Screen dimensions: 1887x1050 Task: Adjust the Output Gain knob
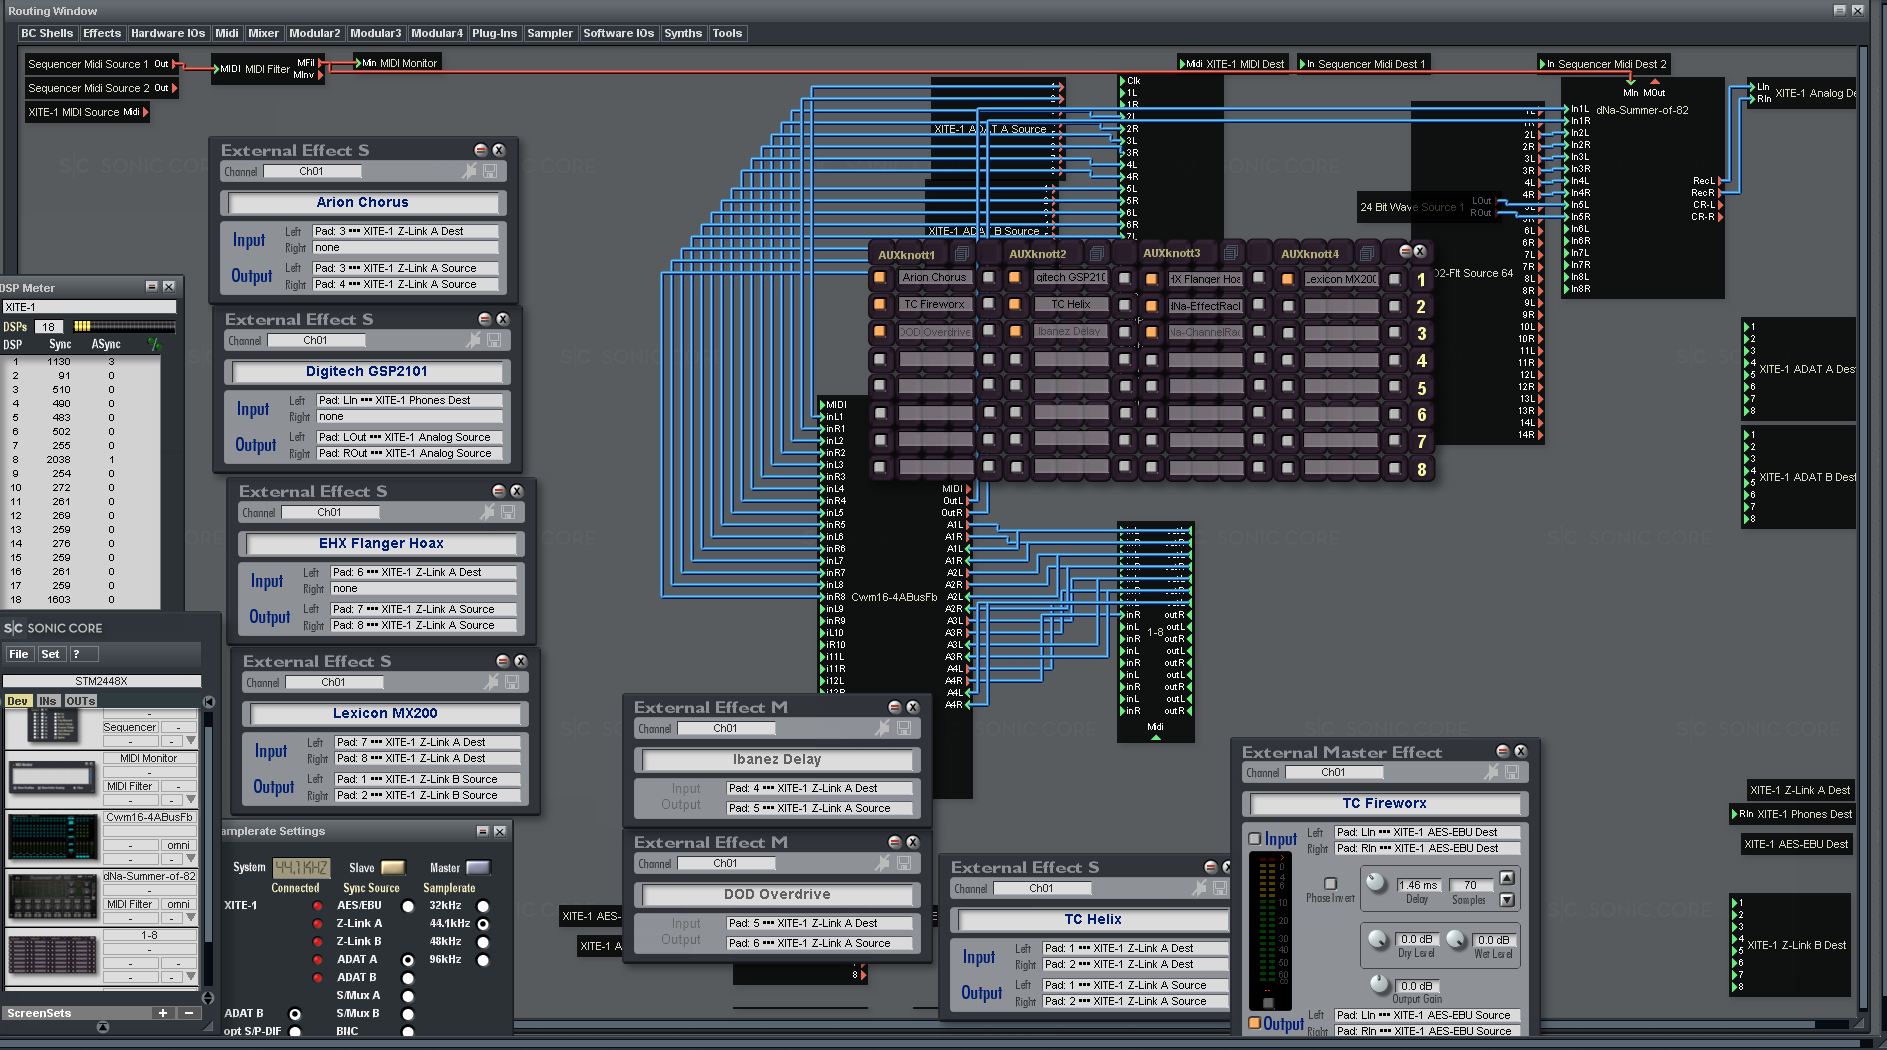(x=1379, y=985)
